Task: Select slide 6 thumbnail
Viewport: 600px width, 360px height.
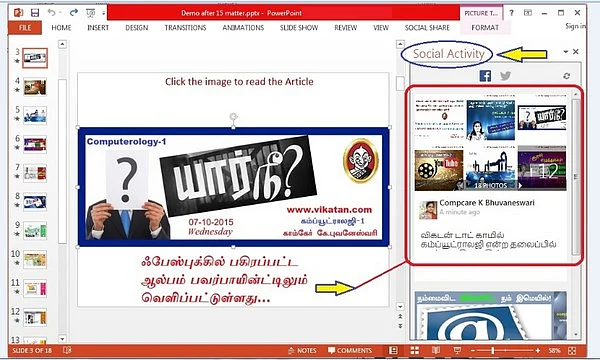Action: [x=35, y=144]
